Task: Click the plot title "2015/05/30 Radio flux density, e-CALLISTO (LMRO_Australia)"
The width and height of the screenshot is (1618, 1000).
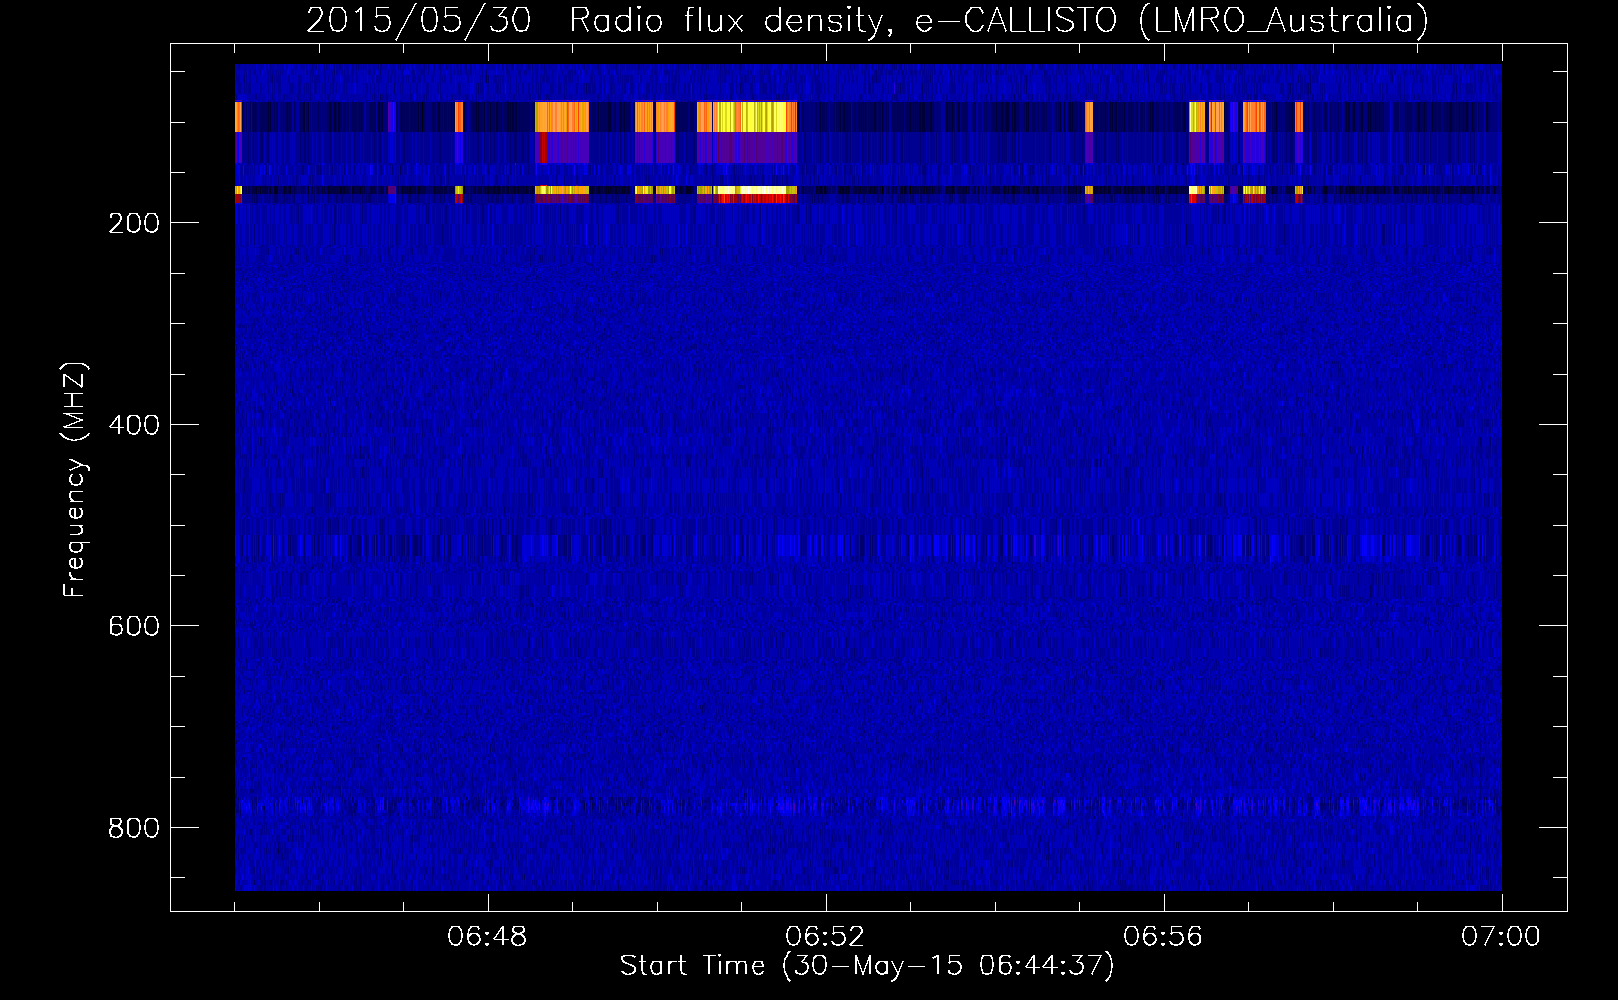Action: point(867,20)
